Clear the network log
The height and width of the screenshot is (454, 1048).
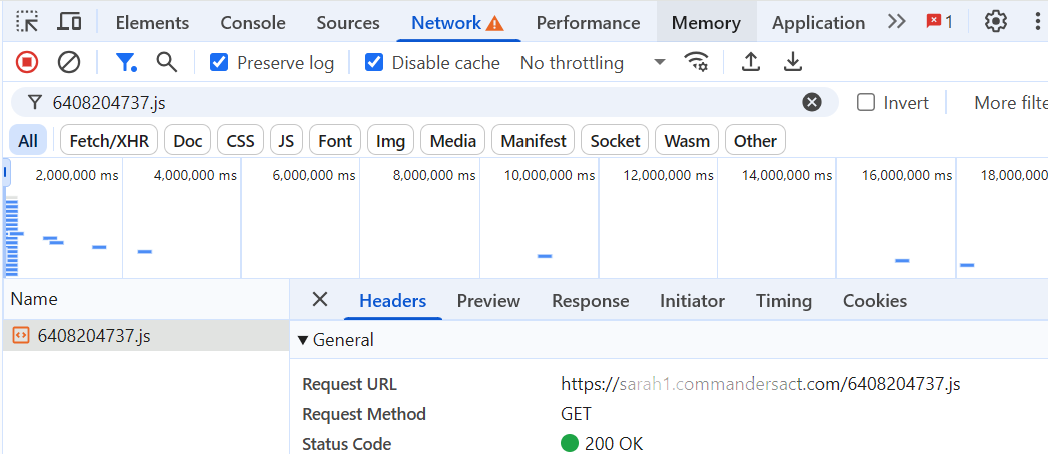[69, 62]
